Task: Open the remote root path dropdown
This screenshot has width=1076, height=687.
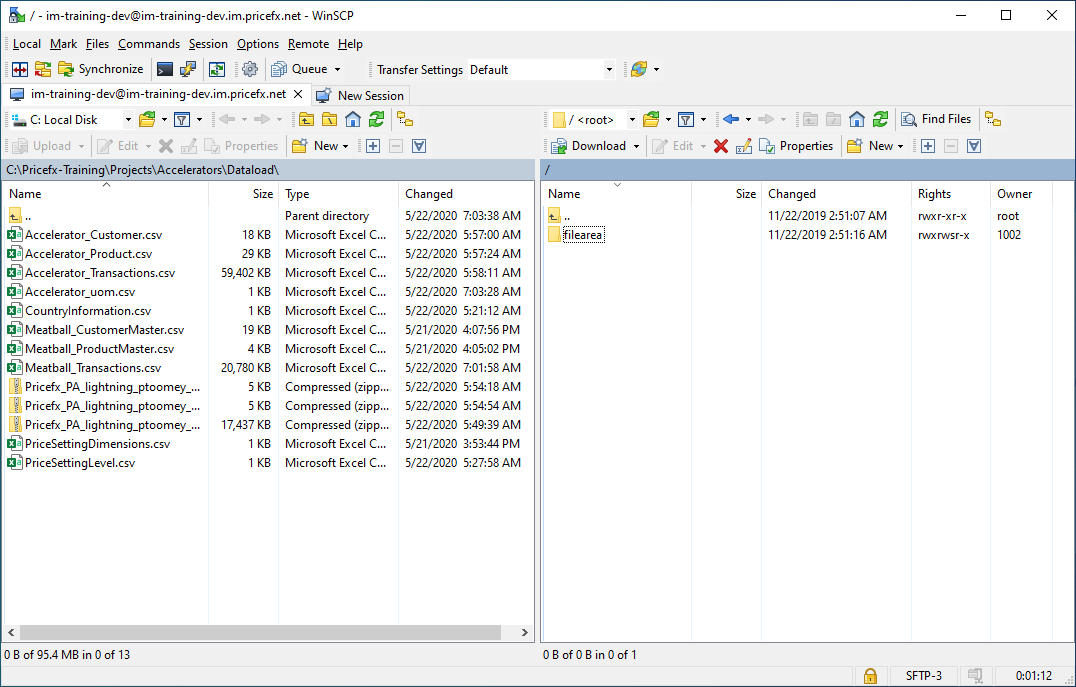Action: [x=596, y=120]
